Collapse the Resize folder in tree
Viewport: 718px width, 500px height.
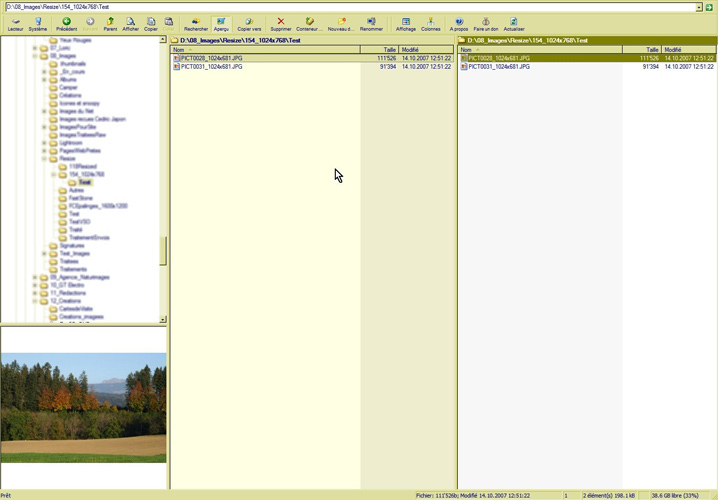point(44,158)
